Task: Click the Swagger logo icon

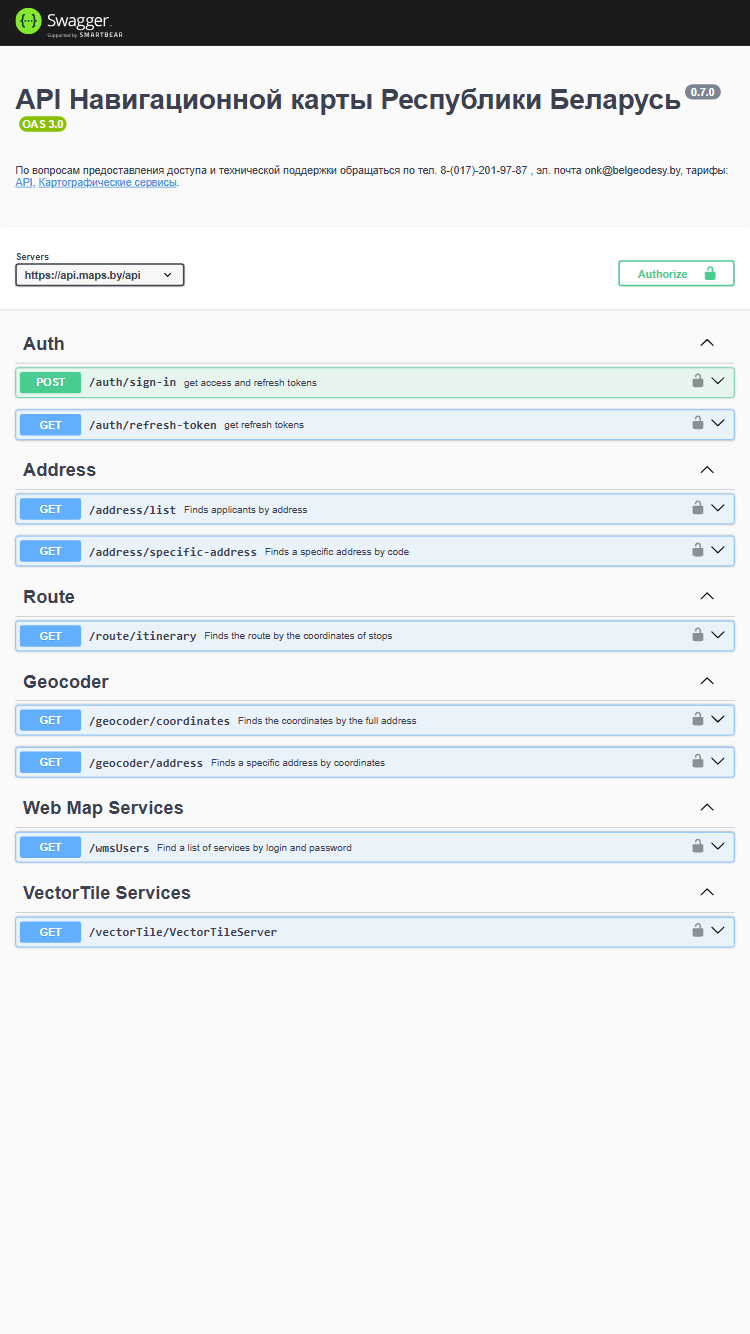Action: point(28,21)
